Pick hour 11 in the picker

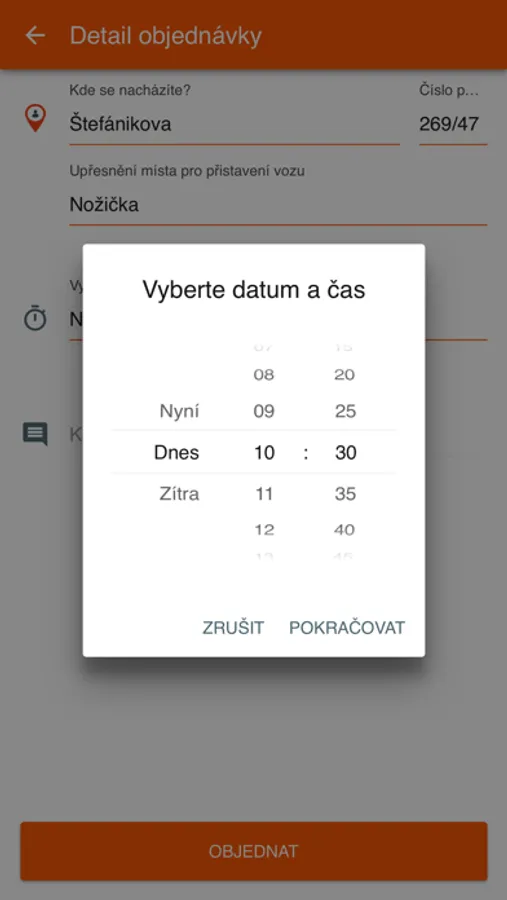point(264,494)
